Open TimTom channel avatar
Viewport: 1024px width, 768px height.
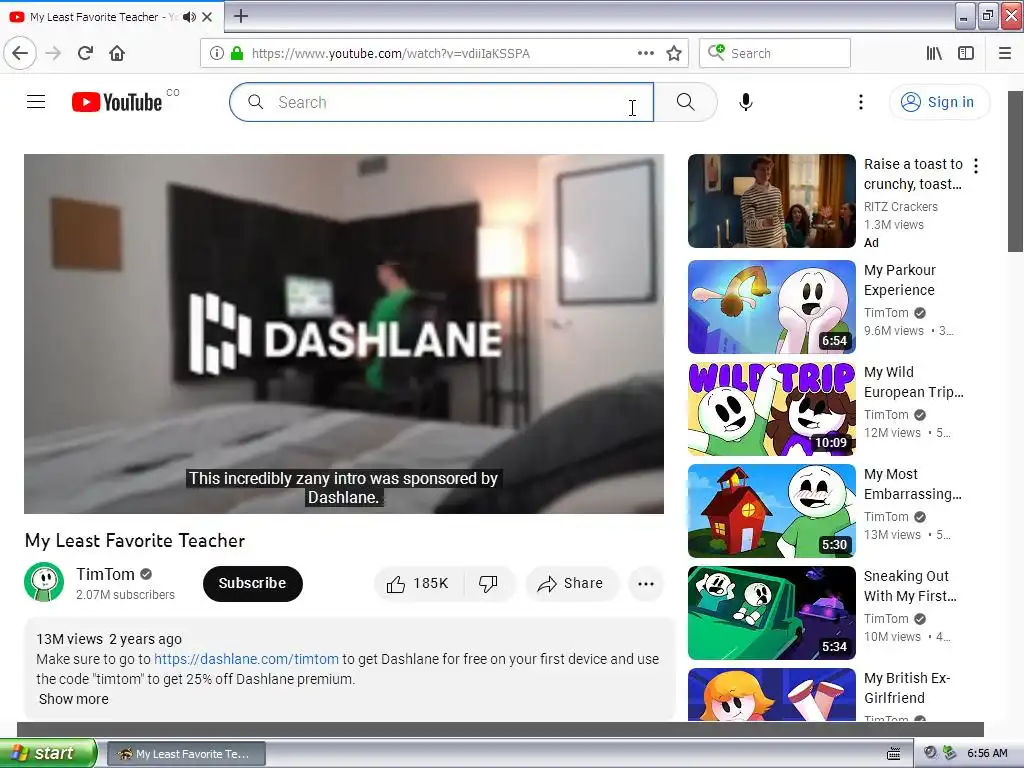coord(44,582)
